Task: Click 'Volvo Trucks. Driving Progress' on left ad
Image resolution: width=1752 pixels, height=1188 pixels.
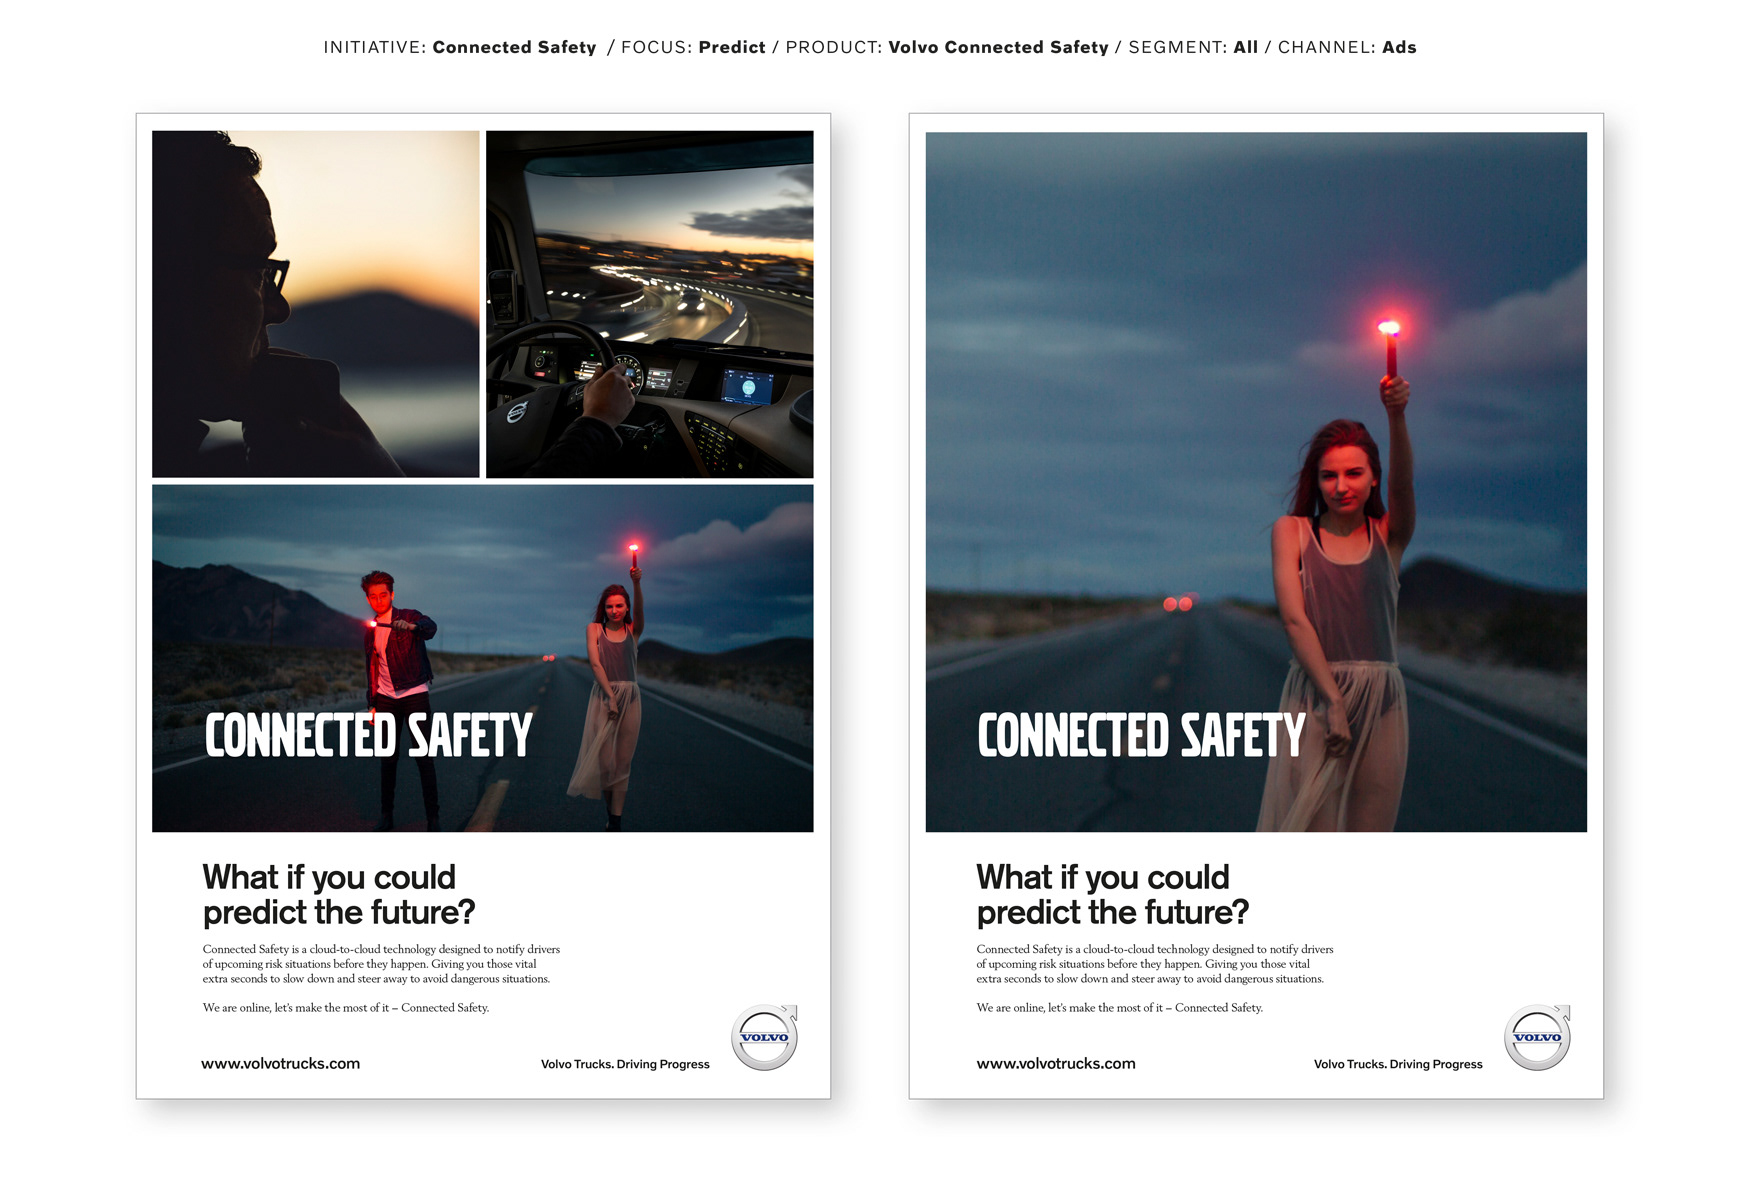Action: [625, 1065]
